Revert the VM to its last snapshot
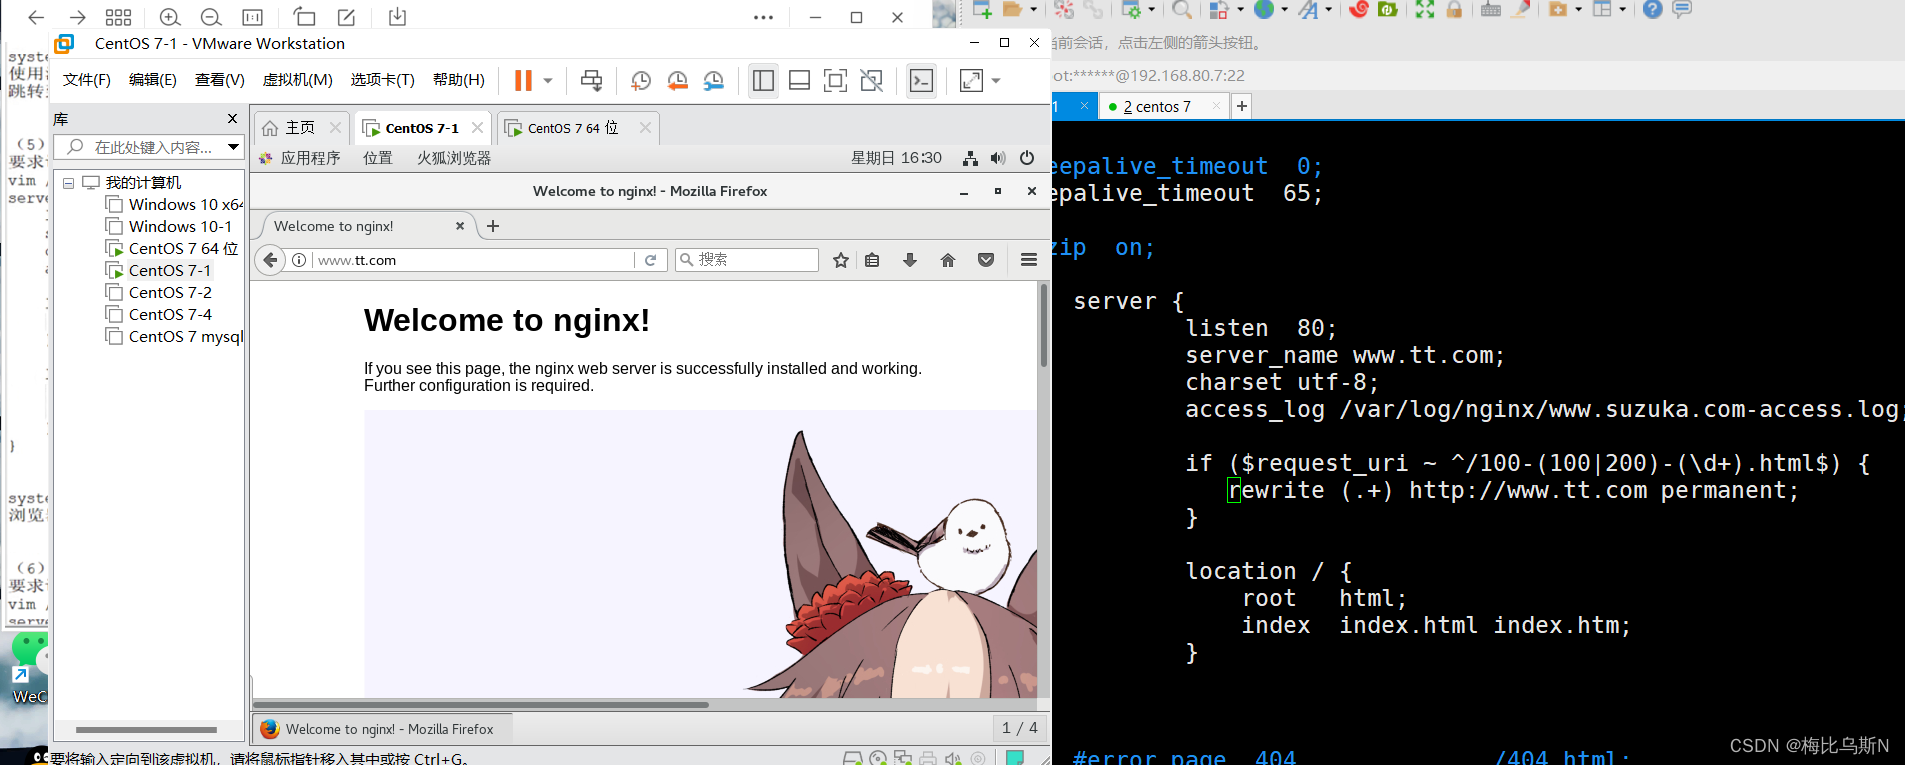This screenshot has width=1905, height=765. point(677,80)
